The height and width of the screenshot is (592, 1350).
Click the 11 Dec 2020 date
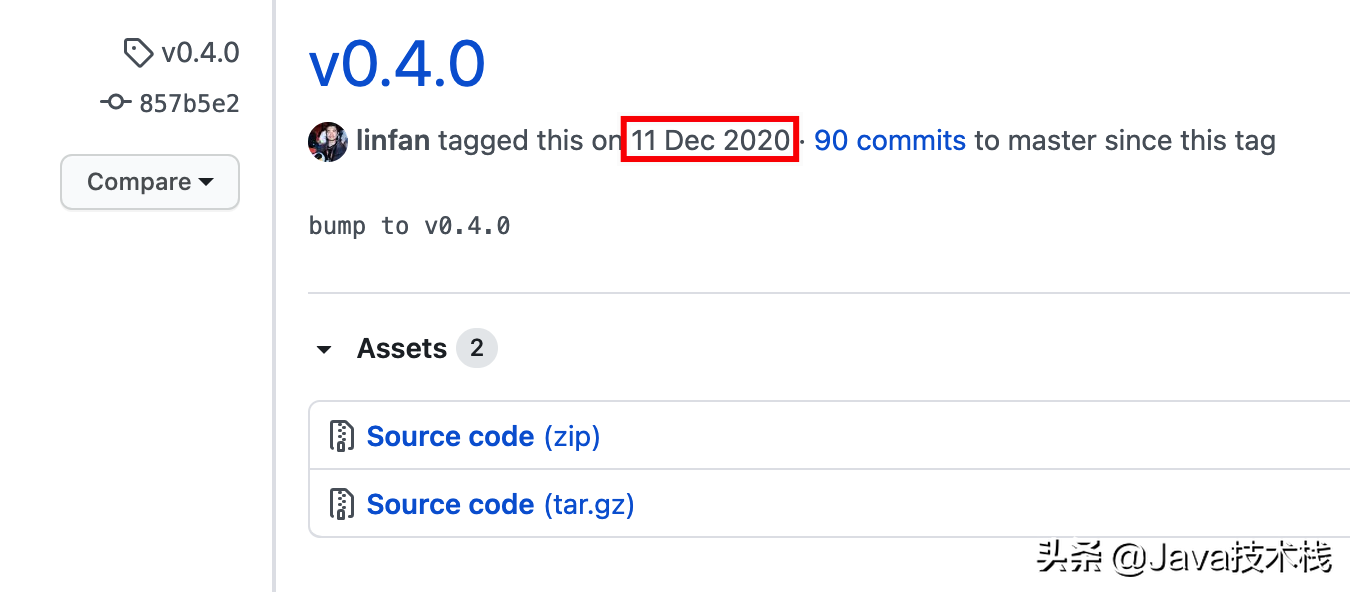point(710,141)
